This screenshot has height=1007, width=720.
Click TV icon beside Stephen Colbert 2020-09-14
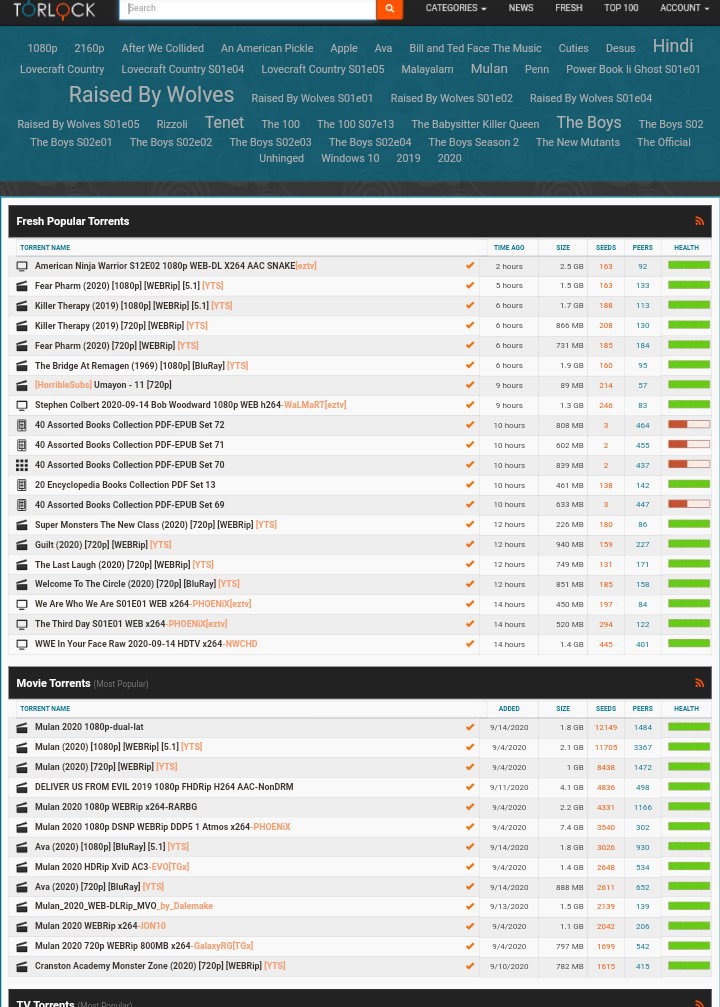click(22, 405)
